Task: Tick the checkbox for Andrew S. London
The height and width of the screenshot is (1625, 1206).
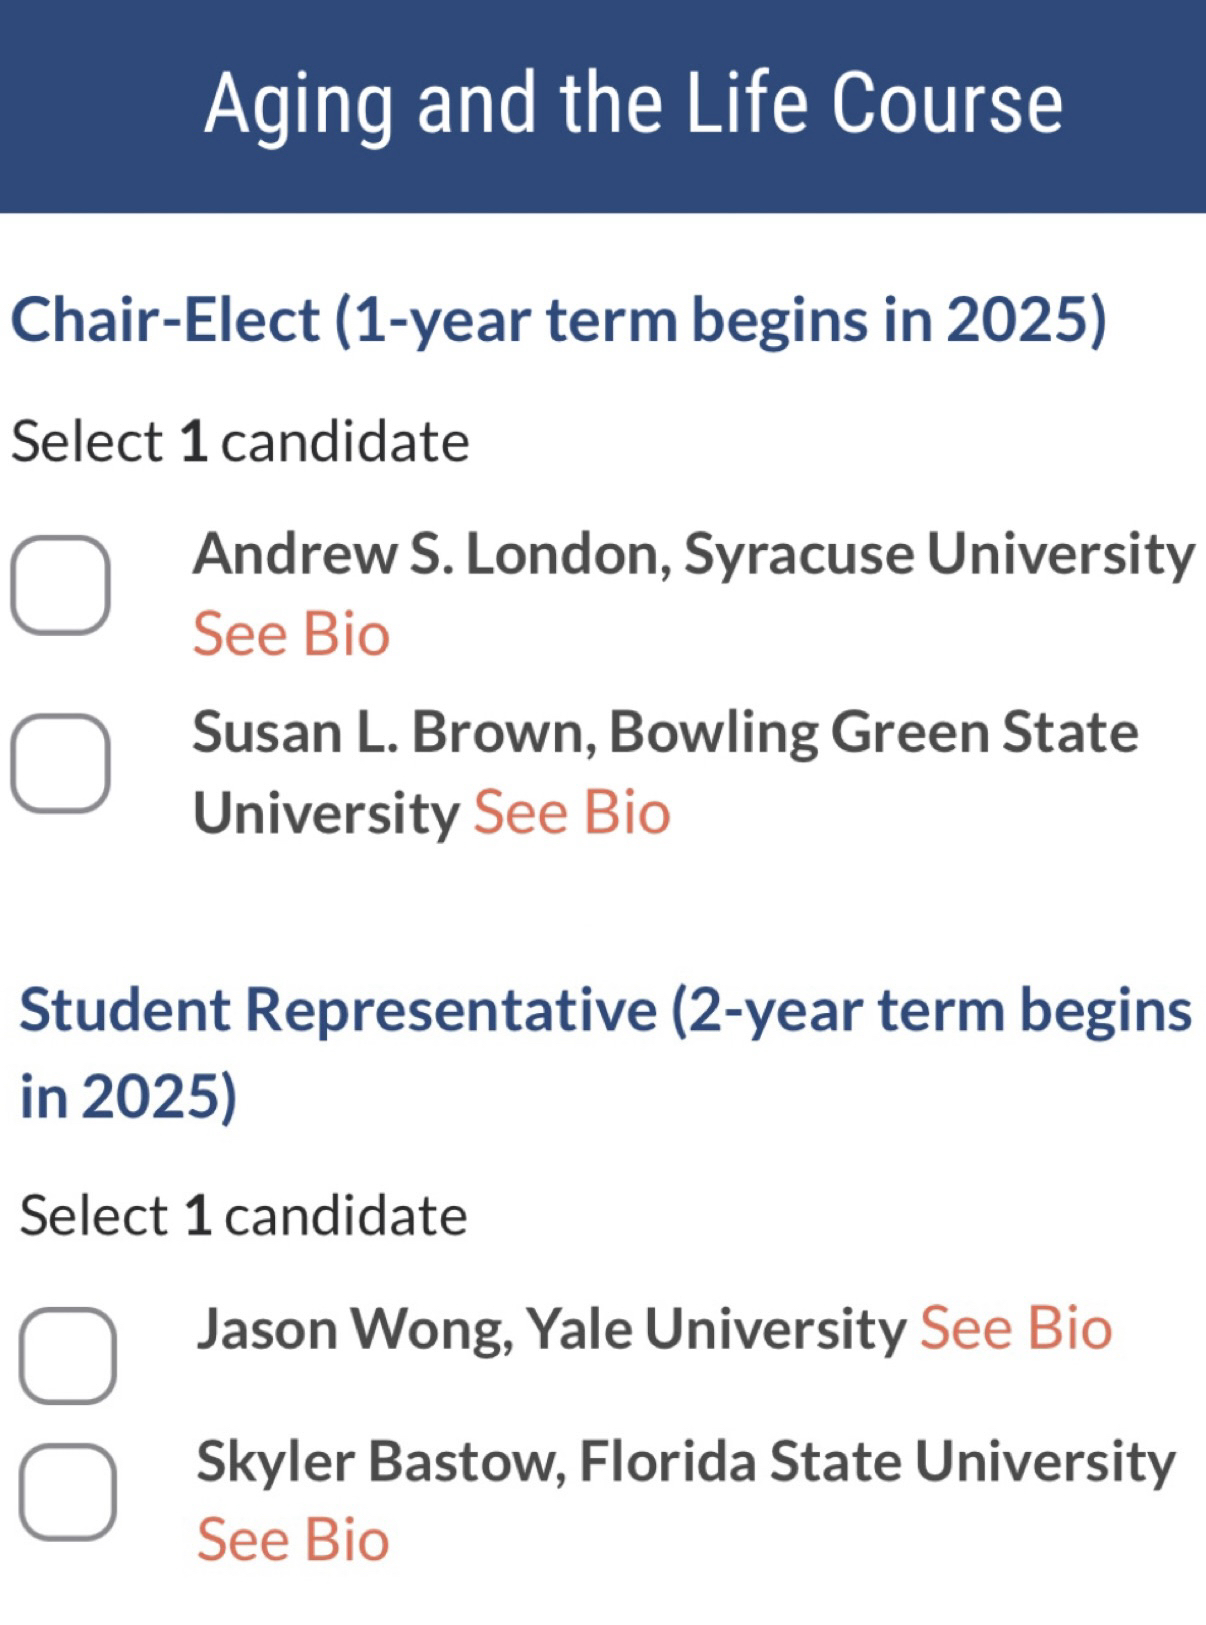Action: pos(60,585)
